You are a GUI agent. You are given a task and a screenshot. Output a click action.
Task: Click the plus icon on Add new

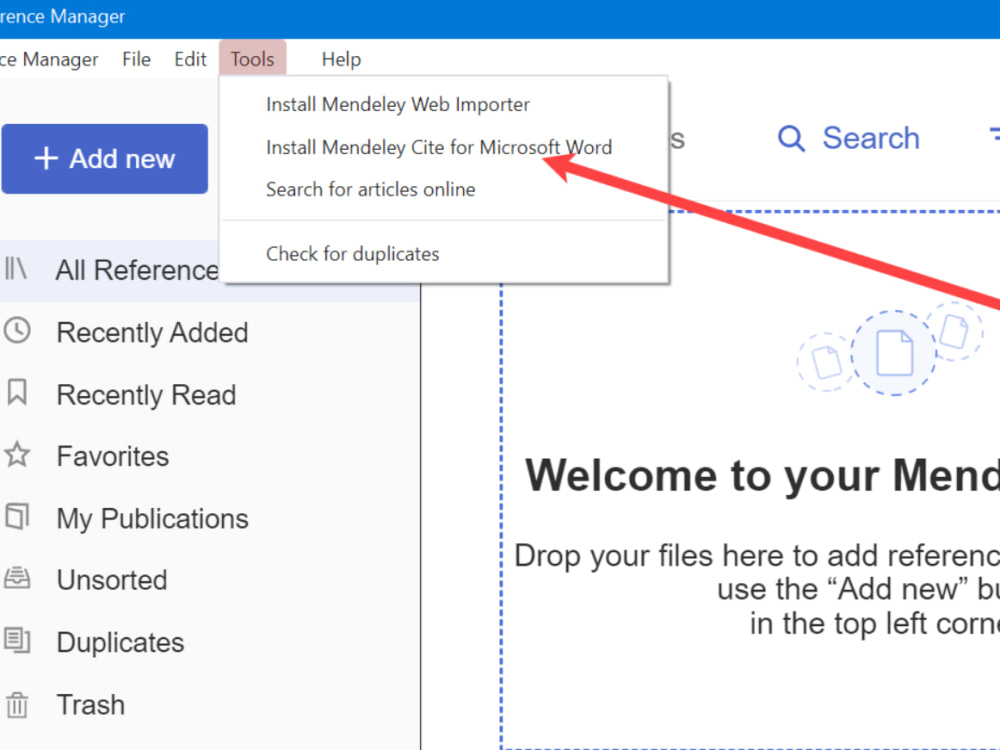46,159
